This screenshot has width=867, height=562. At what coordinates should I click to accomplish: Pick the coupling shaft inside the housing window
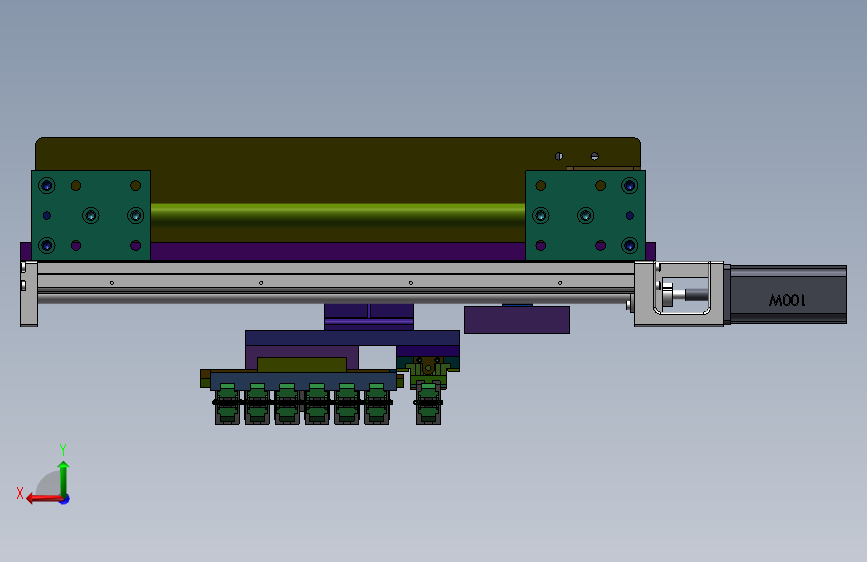point(686,294)
